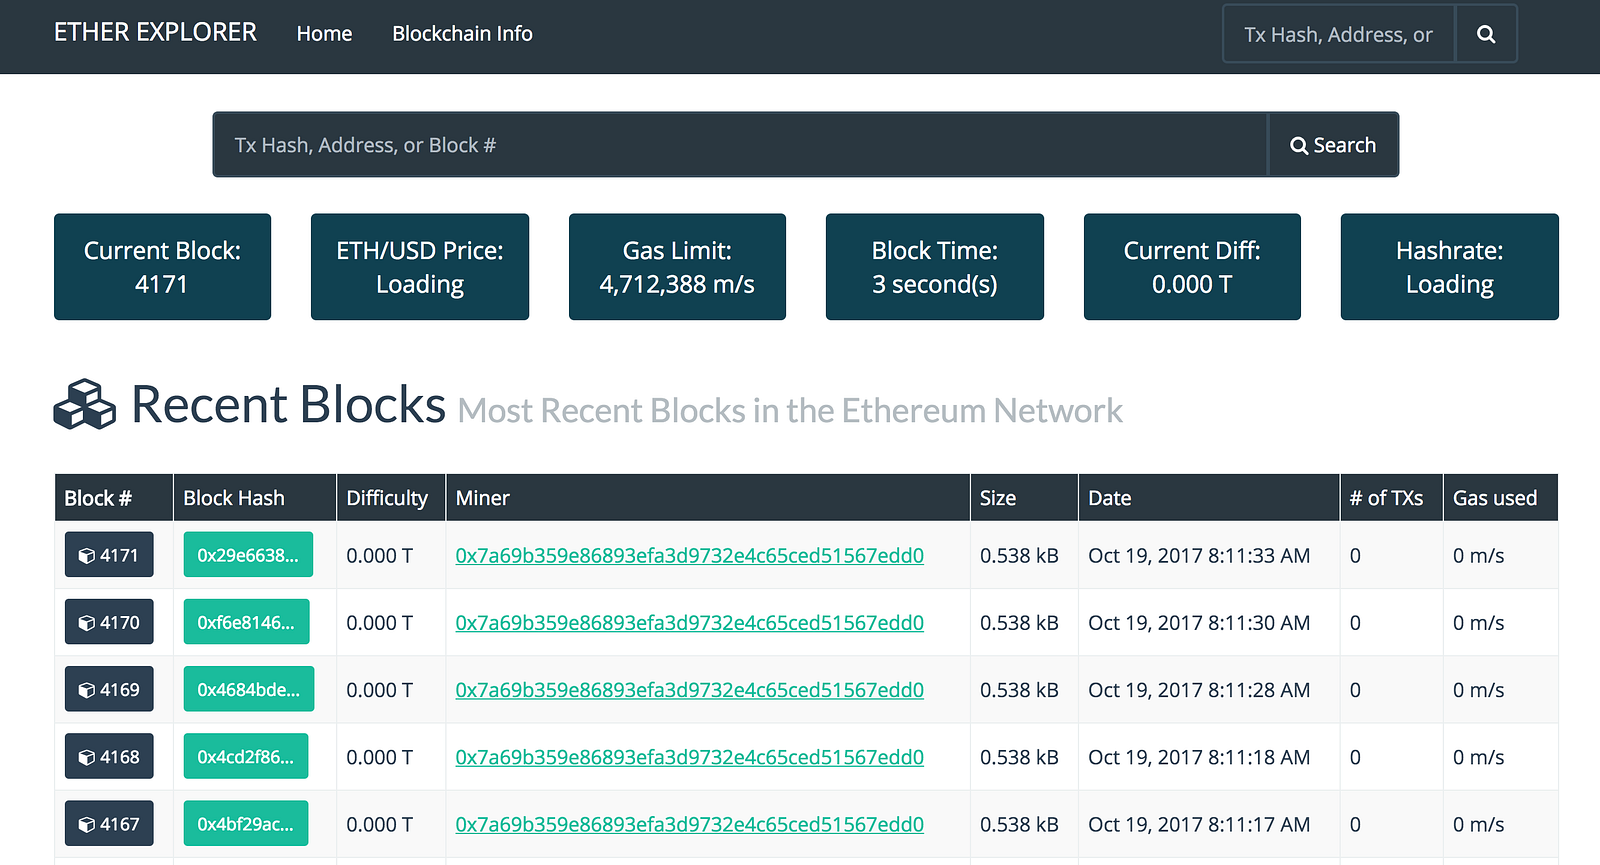Image resolution: width=1600 pixels, height=865 pixels.
Task: Open block 4168 button
Action: 109,757
